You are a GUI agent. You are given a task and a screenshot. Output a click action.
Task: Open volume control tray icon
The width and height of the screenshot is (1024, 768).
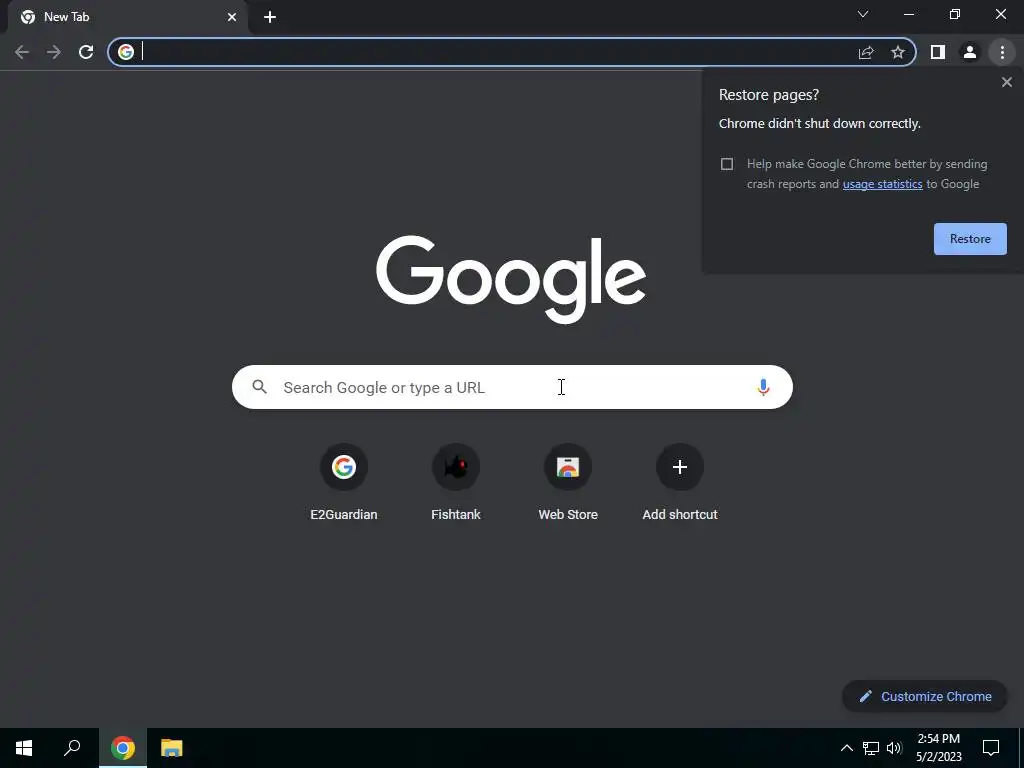pos(894,748)
